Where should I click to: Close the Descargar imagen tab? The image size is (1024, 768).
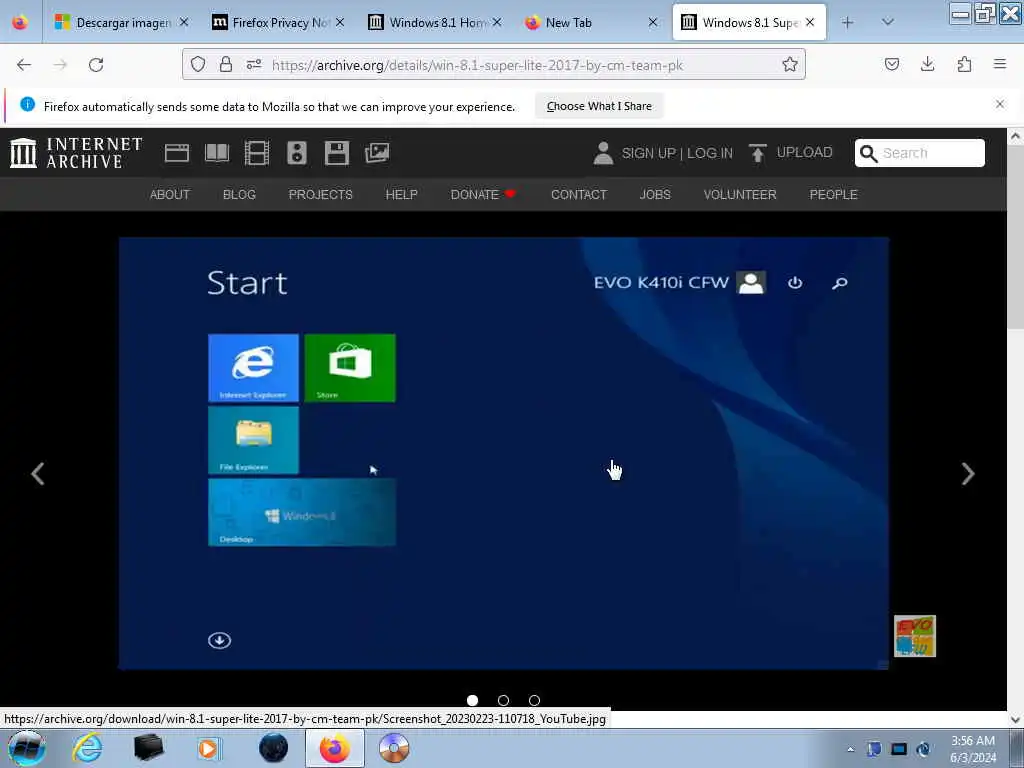tap(184, 22)
